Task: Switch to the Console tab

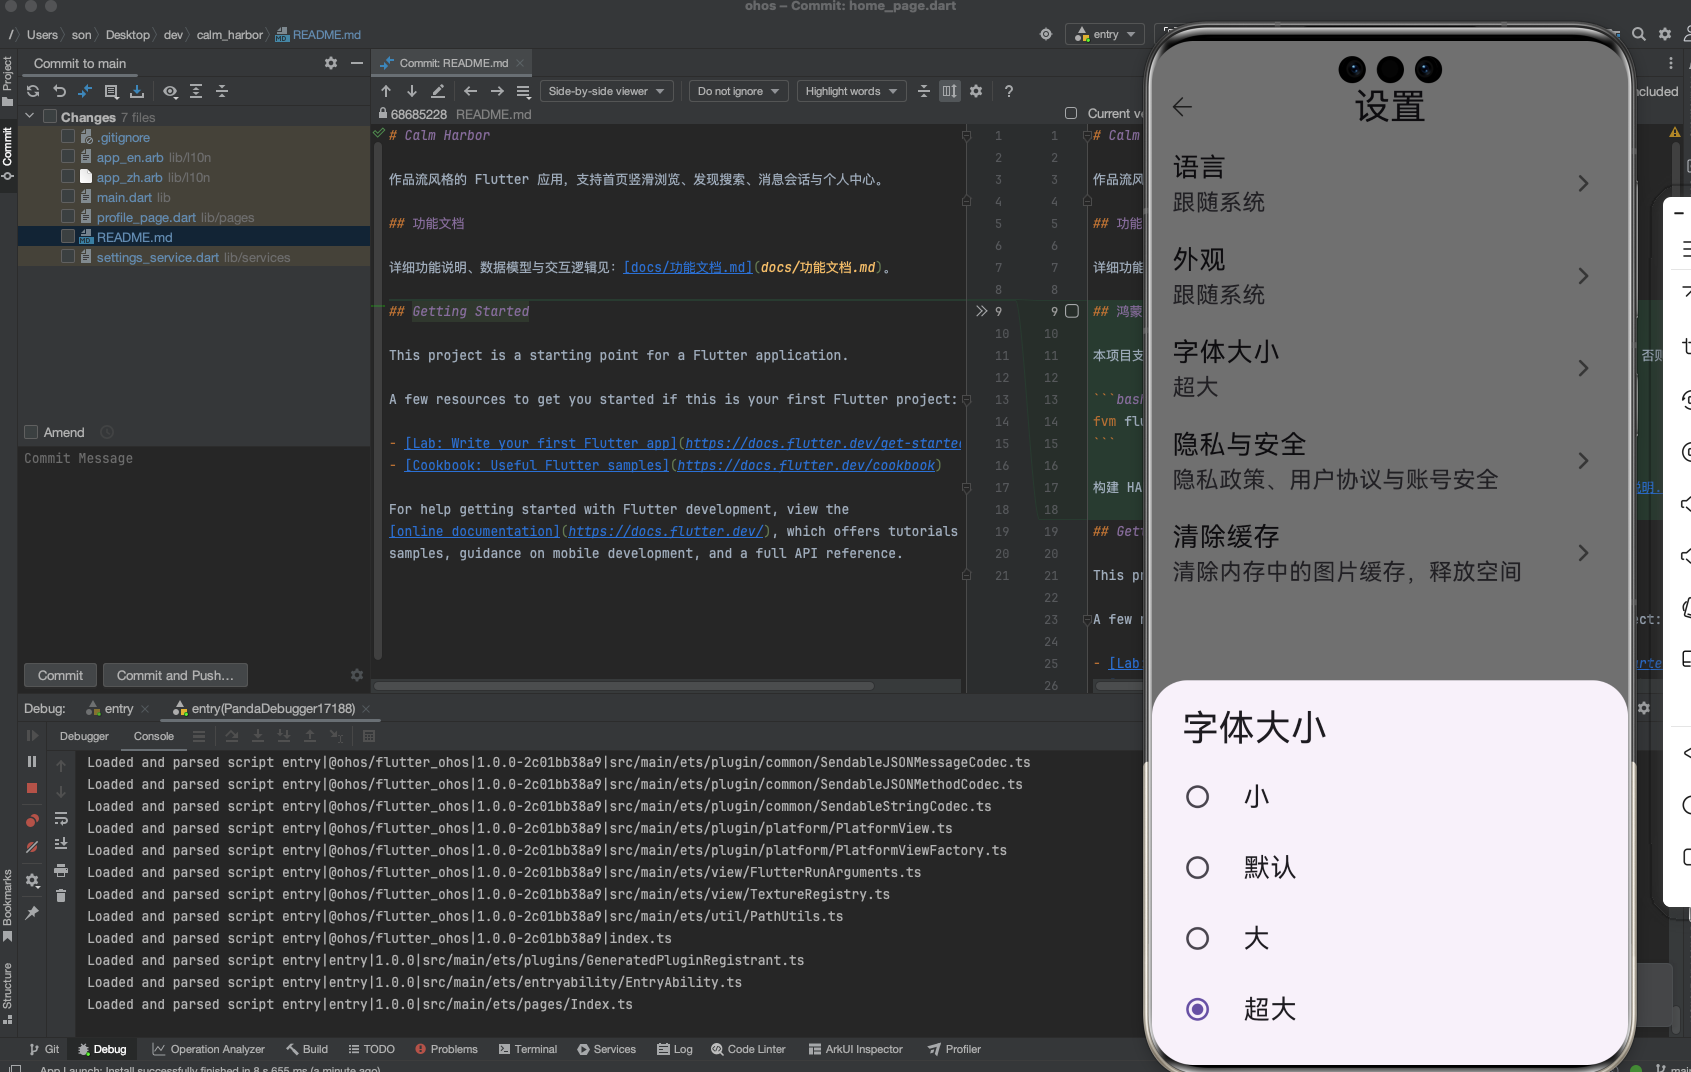Action: [154, 736]
